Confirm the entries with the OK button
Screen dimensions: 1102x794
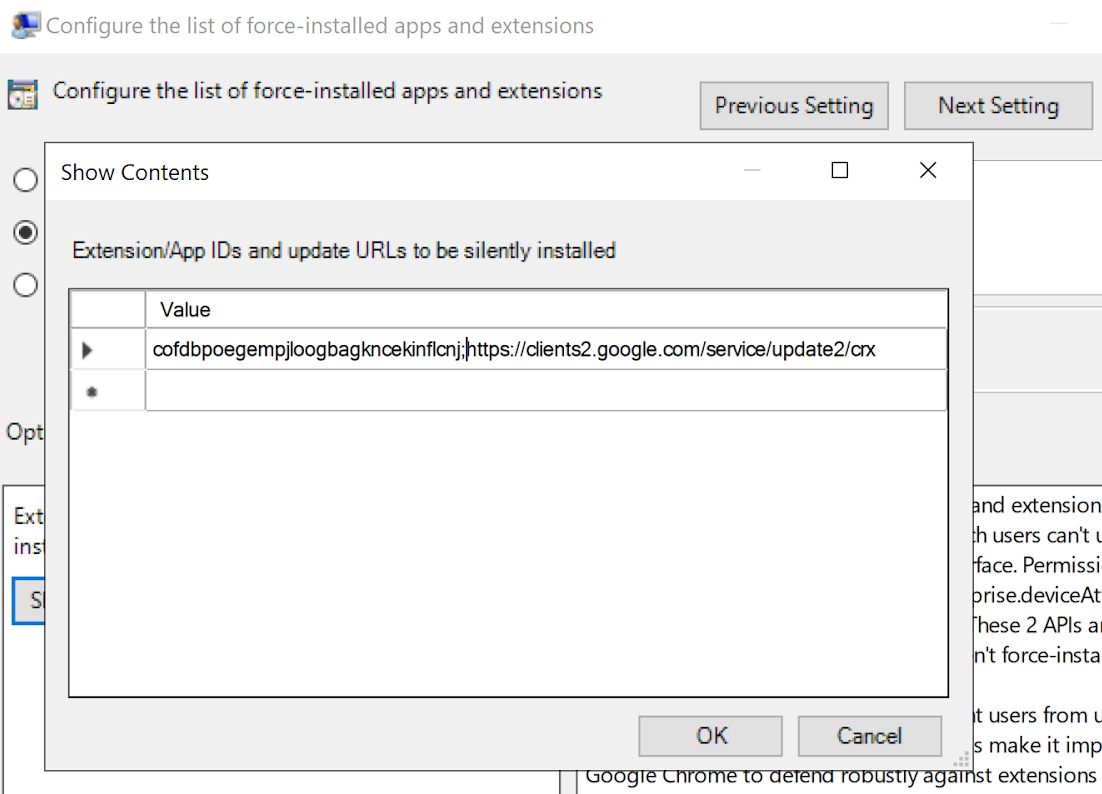[x=709, y=736]
